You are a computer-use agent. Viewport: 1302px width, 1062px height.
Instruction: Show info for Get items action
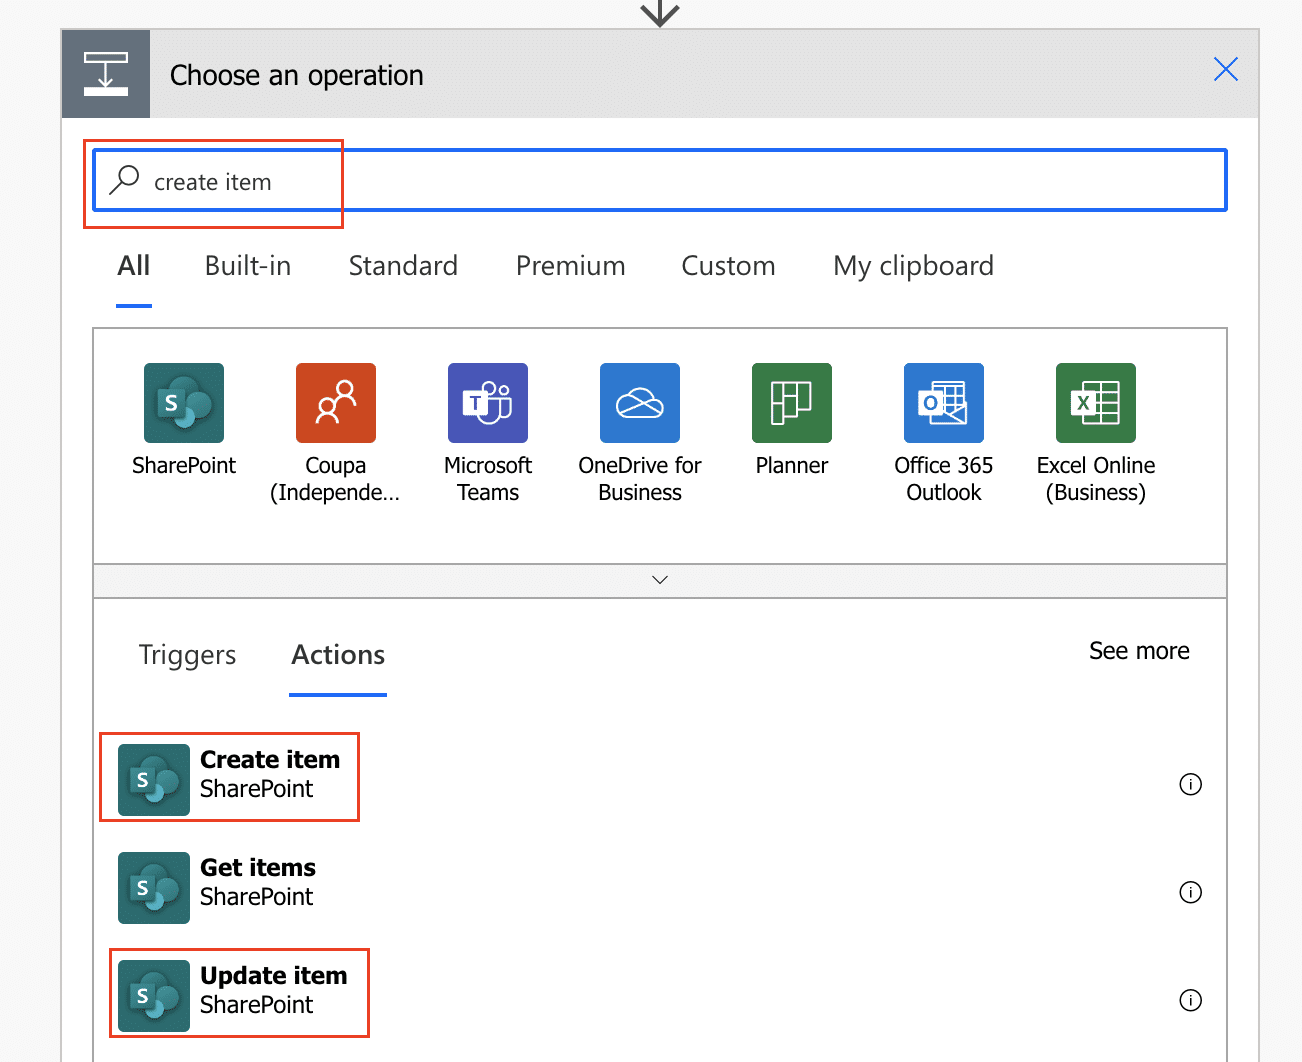pyautogui.click(x=1190, y=892)
